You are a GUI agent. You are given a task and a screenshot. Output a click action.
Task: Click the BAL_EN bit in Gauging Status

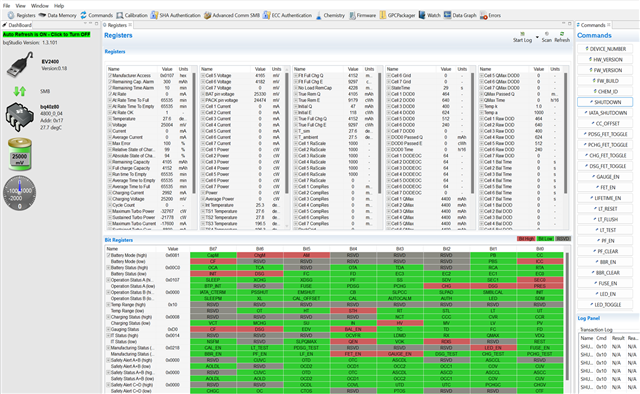pos(353,329)
